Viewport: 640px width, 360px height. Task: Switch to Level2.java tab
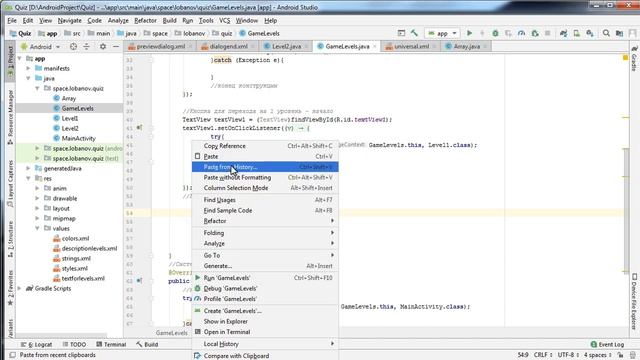pos(286,47)
